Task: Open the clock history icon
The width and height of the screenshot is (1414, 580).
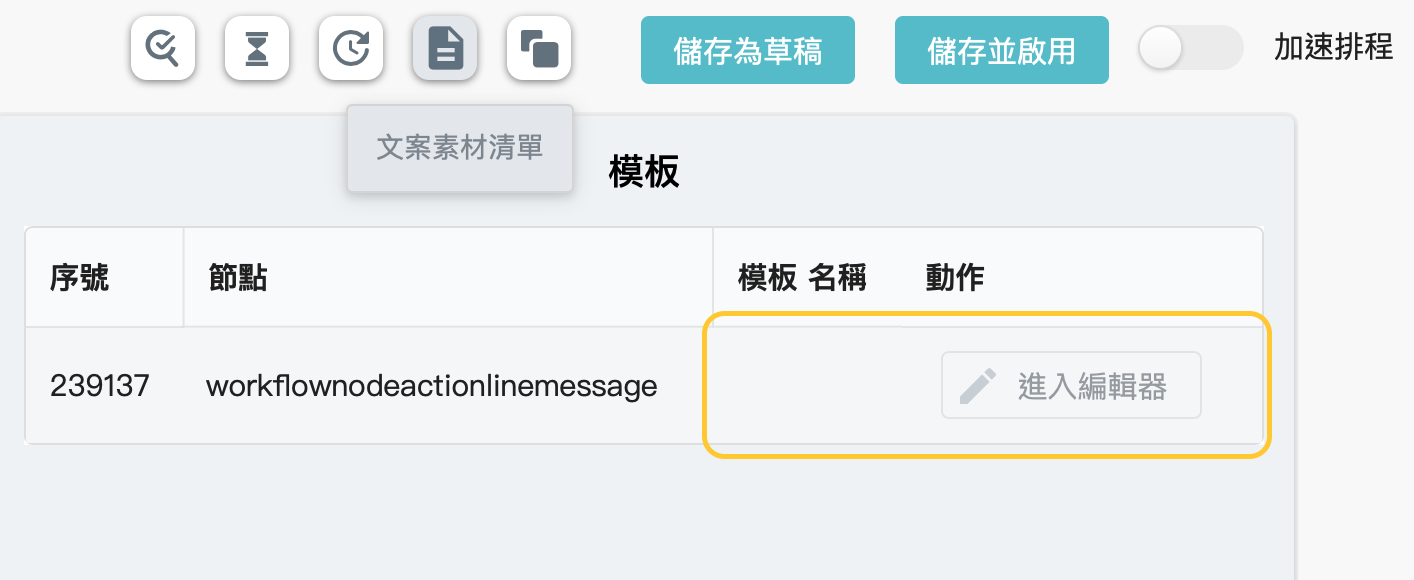Action: [351, 48]
